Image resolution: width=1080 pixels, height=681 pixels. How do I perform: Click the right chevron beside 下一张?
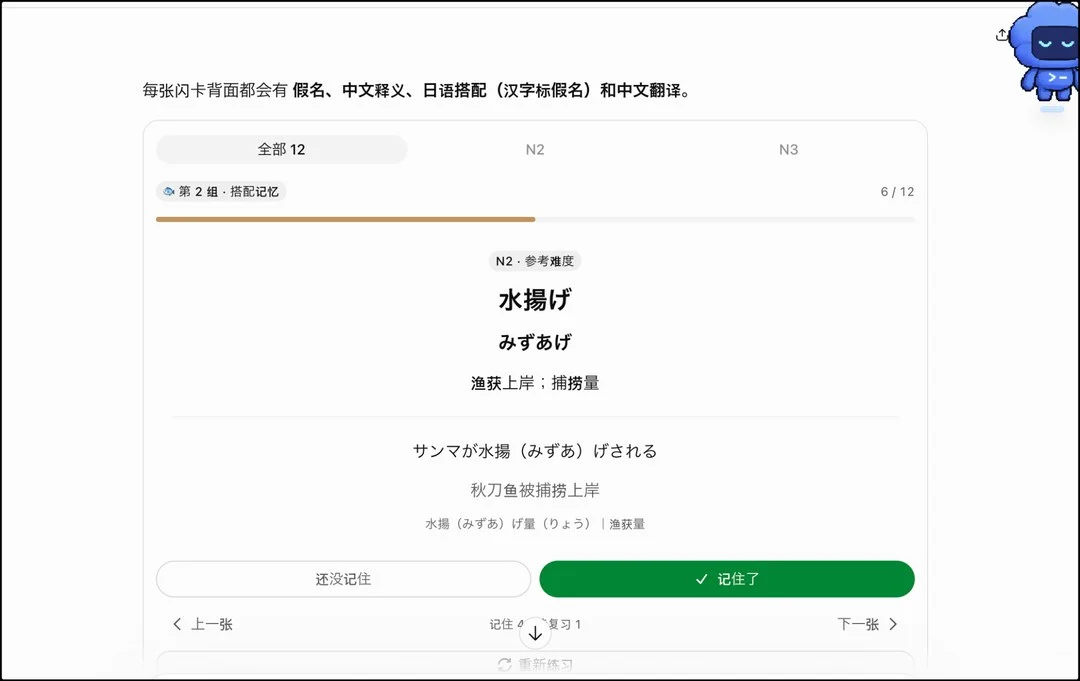[x=893, y=625]
